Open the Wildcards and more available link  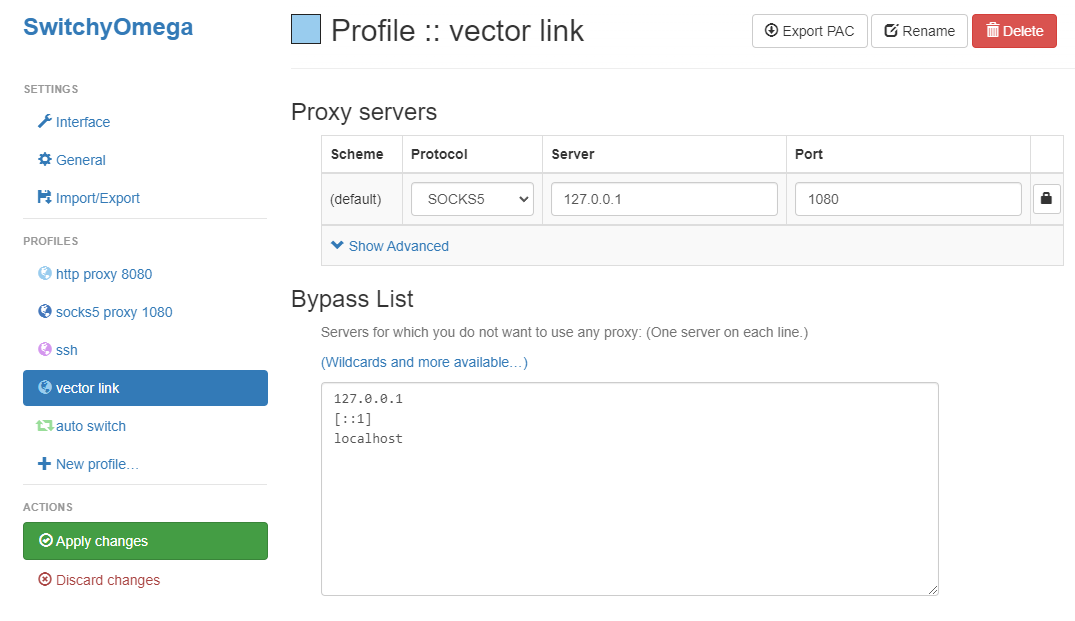[424, 362]
